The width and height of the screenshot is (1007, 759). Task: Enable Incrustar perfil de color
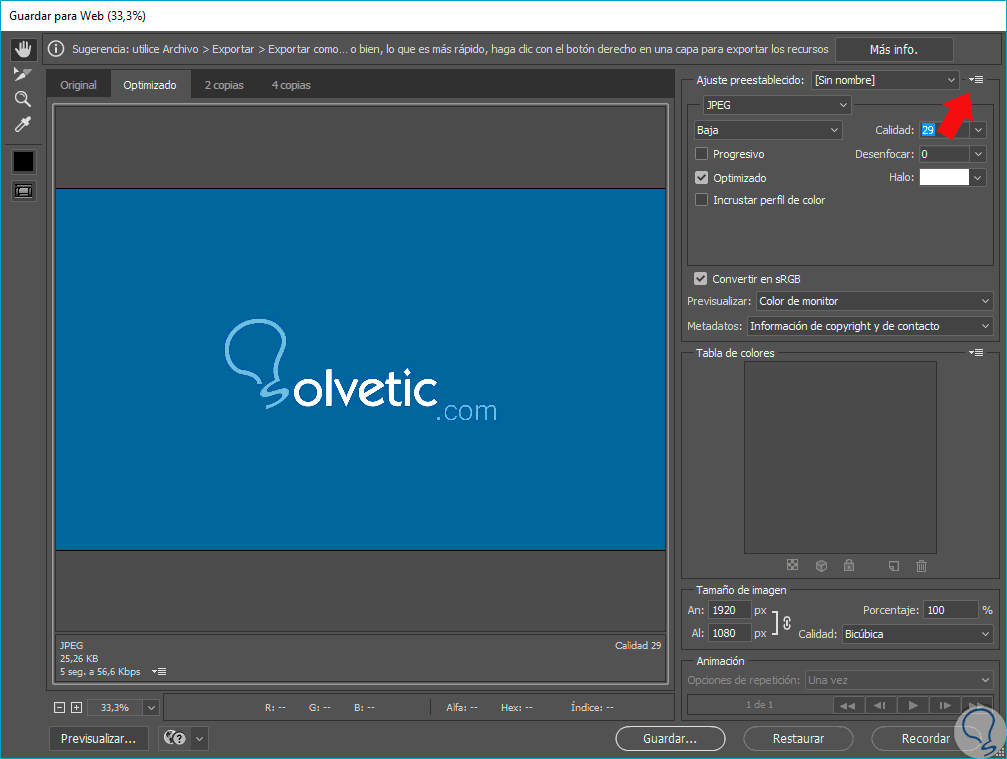pos(701,200)
